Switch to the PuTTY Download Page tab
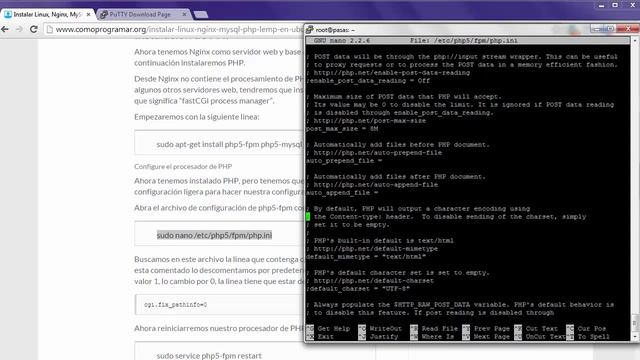 140,14
